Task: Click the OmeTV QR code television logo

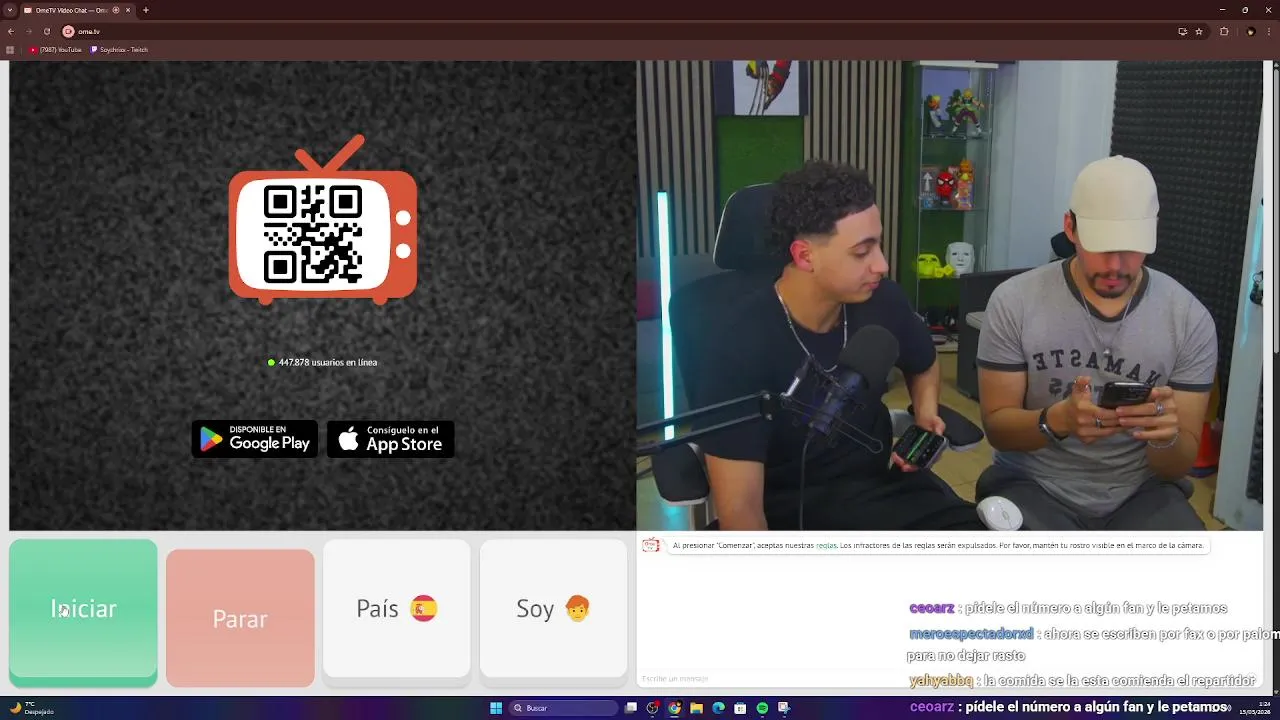Action: [323, 220]
